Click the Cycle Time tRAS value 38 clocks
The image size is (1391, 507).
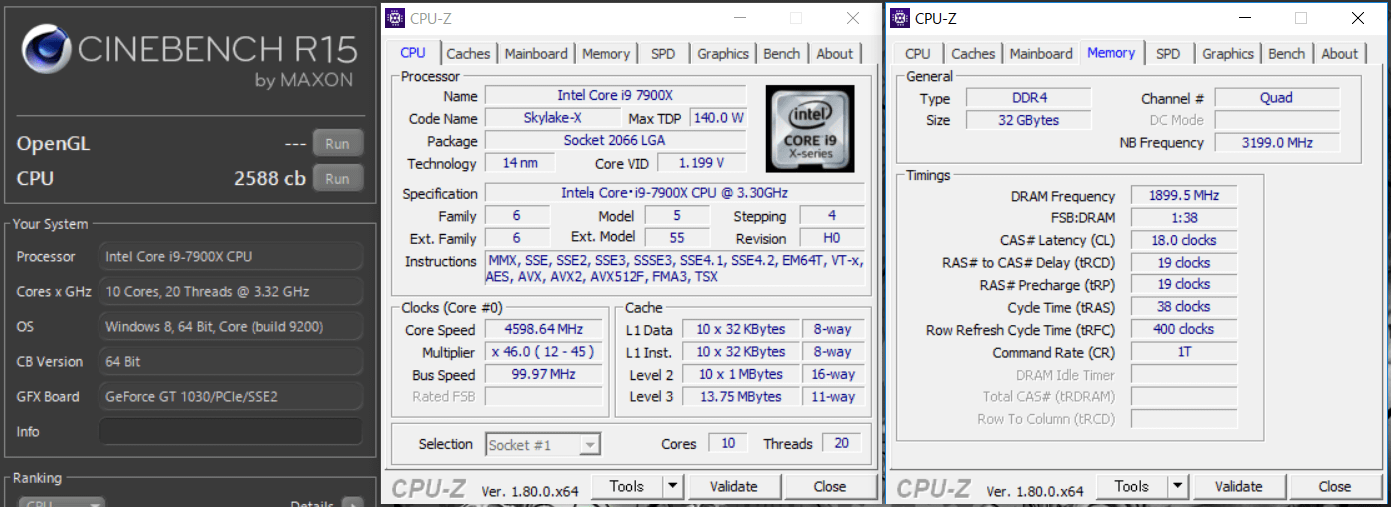pyautogui.click(x=1185, y=307)
